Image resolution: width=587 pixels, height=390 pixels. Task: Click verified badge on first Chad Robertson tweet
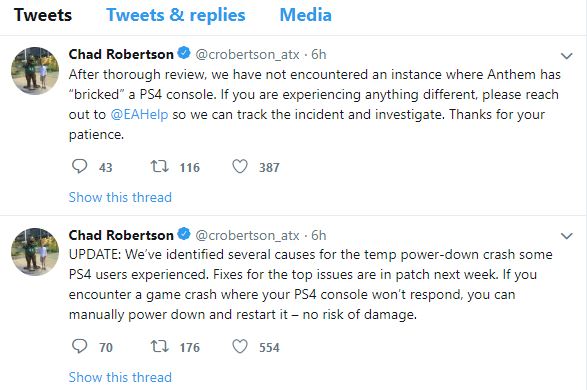tap(184, 53)
